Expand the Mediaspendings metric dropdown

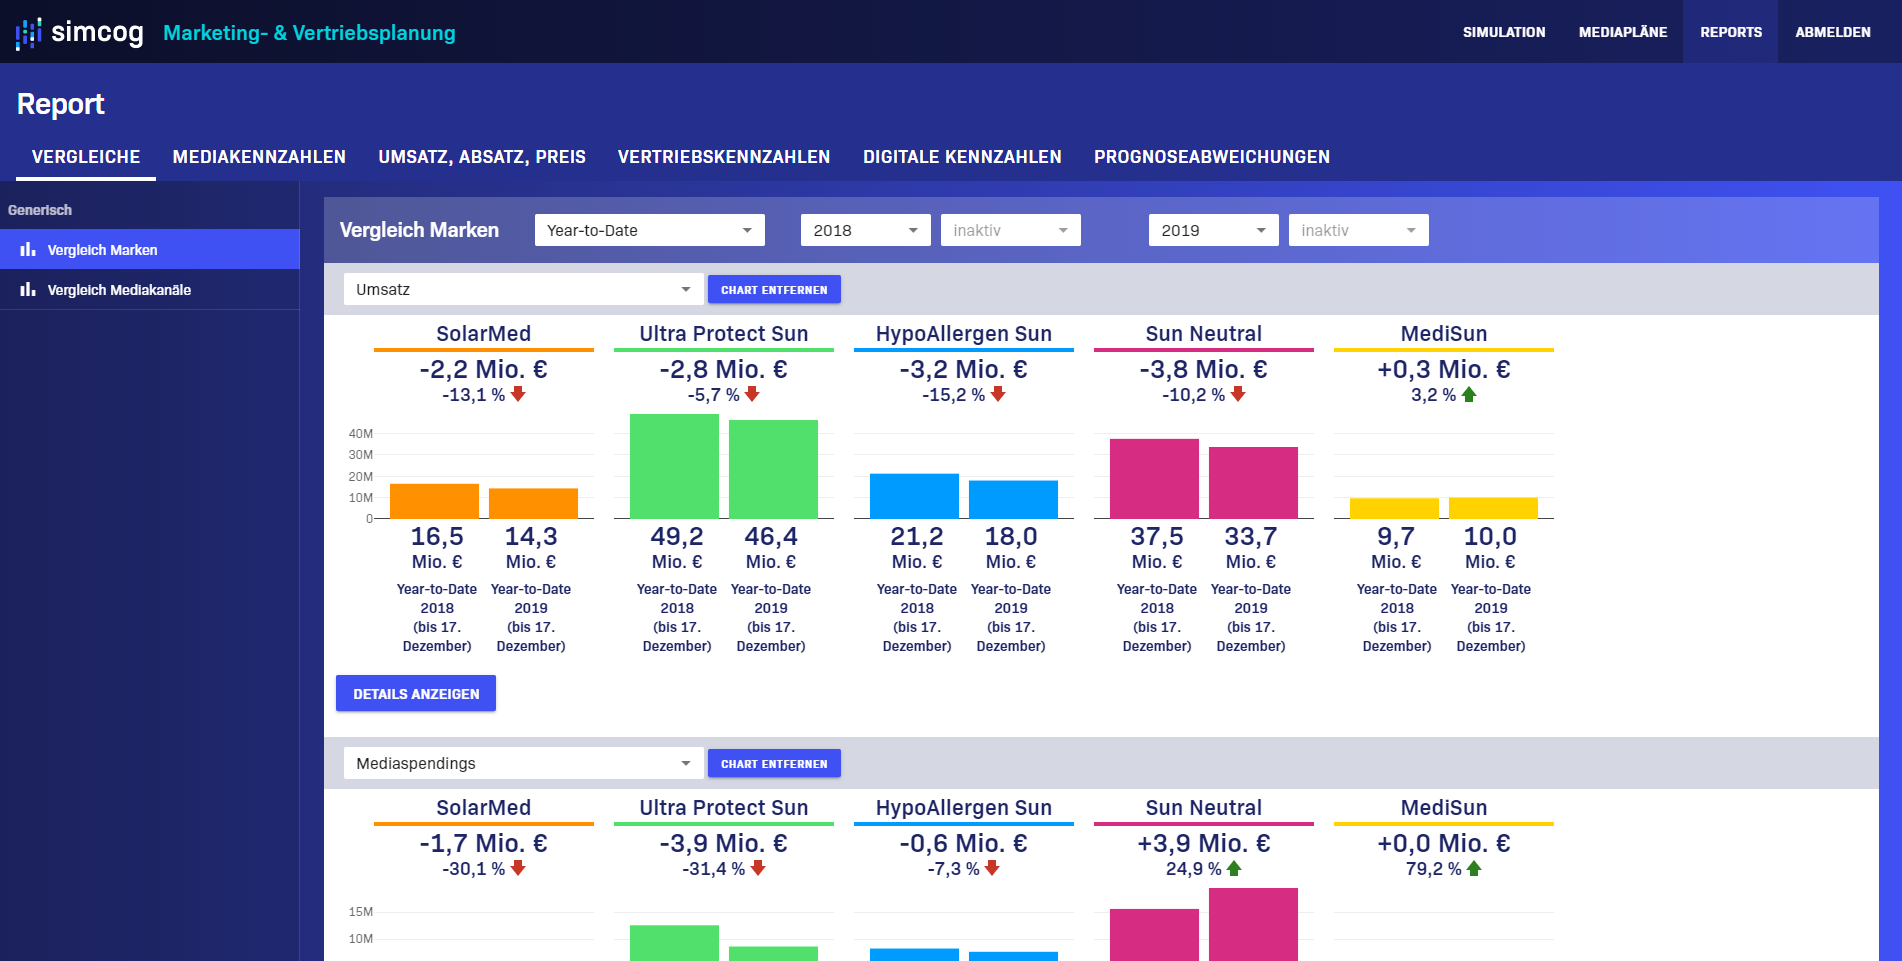tap(524, 763)
